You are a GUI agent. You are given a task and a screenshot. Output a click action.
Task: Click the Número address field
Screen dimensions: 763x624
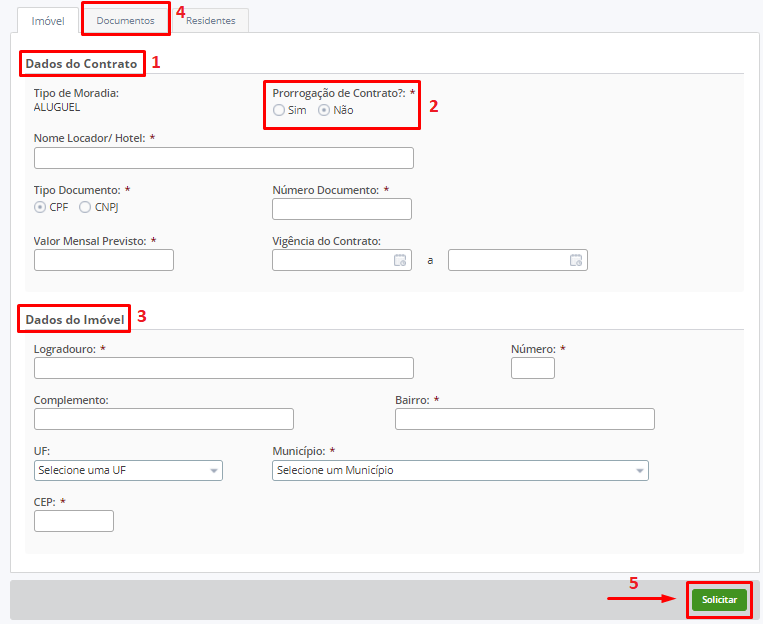[532, 368]
